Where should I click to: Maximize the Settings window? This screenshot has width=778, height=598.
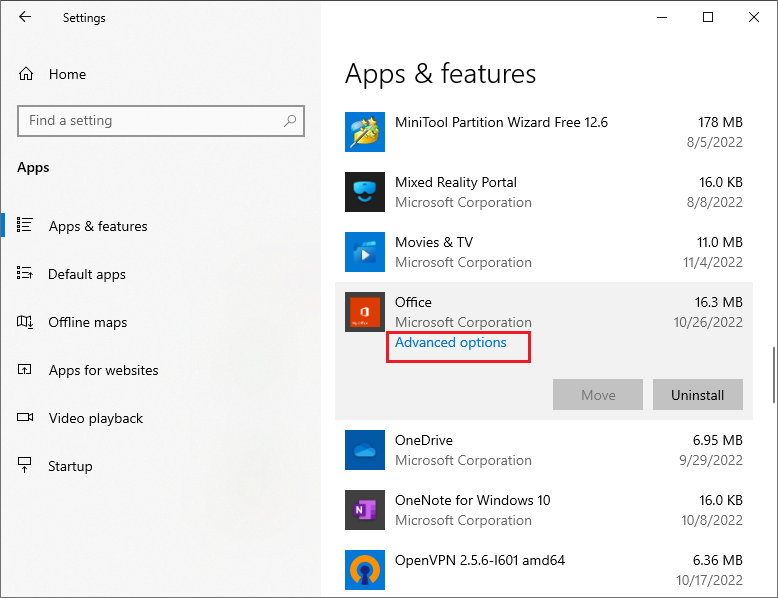point(708,17)
